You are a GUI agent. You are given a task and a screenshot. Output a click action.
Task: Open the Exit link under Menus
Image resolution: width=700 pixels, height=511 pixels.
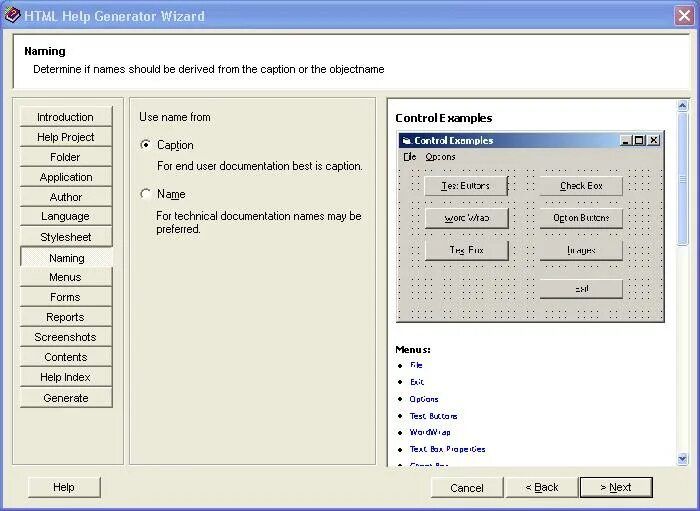coord(417,382)
